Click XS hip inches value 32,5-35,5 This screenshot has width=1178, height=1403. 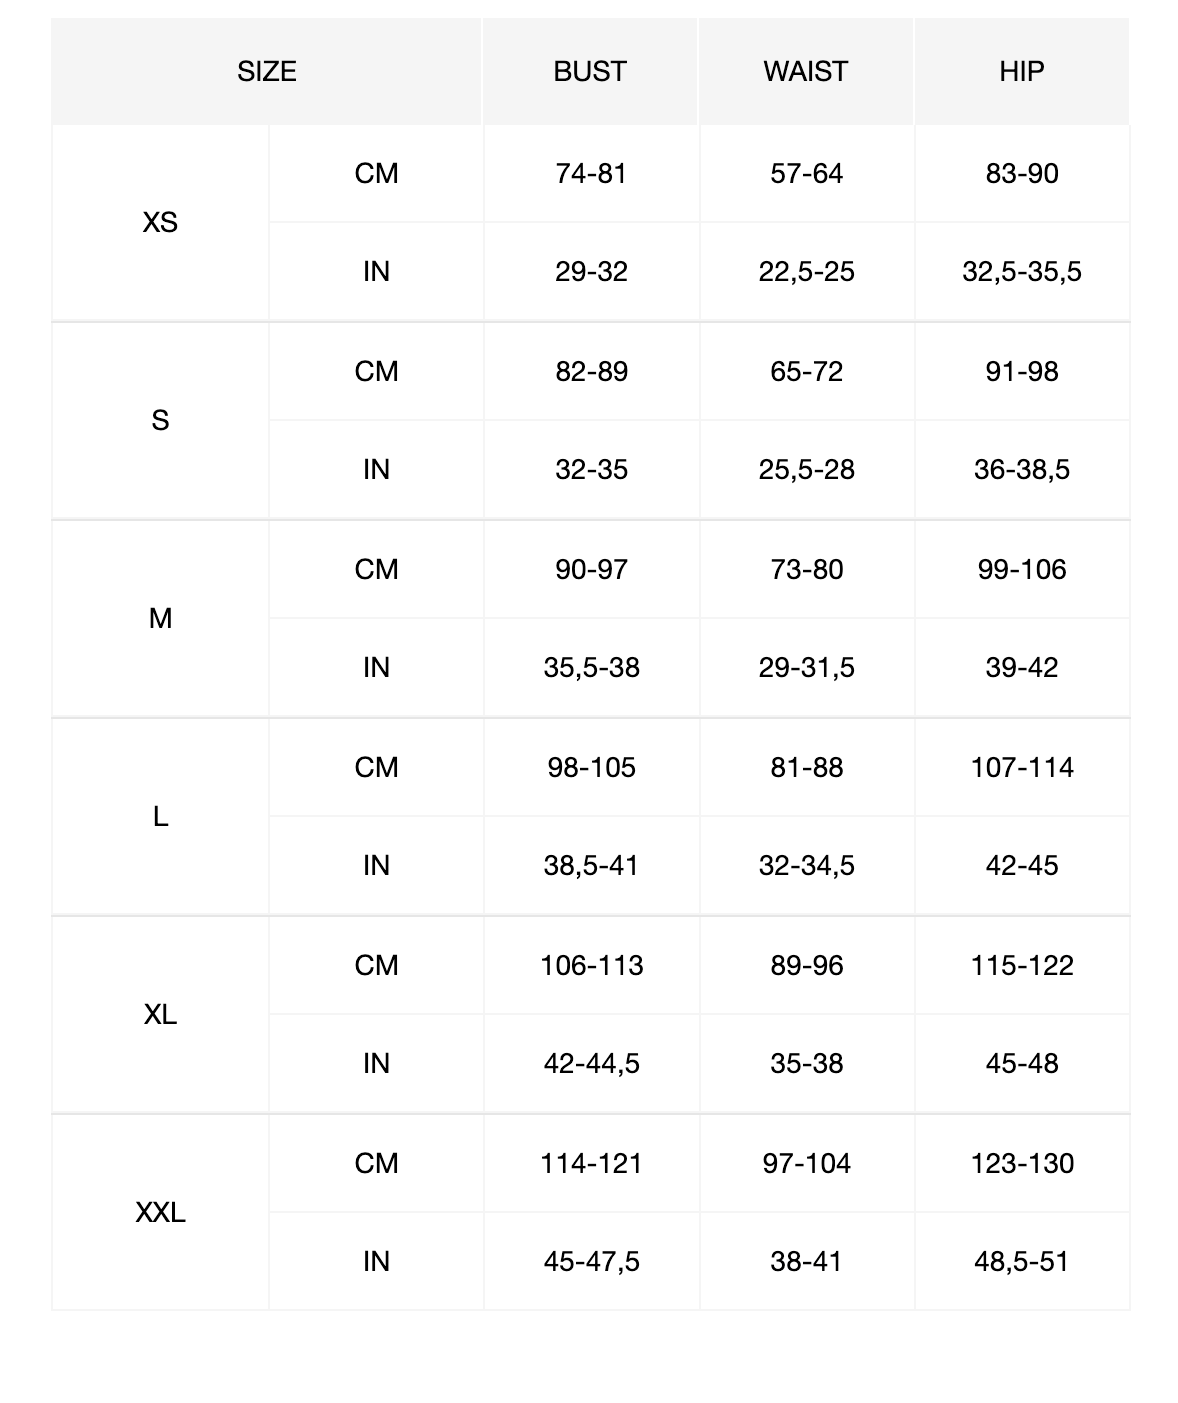[1022, 272]
